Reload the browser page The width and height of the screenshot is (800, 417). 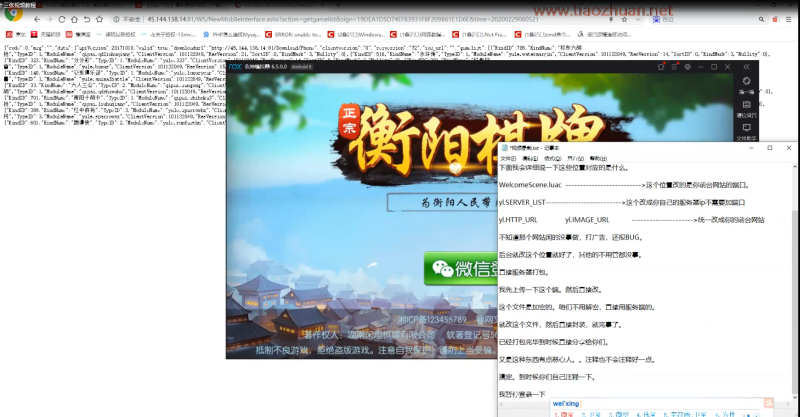tap(62, 19)
